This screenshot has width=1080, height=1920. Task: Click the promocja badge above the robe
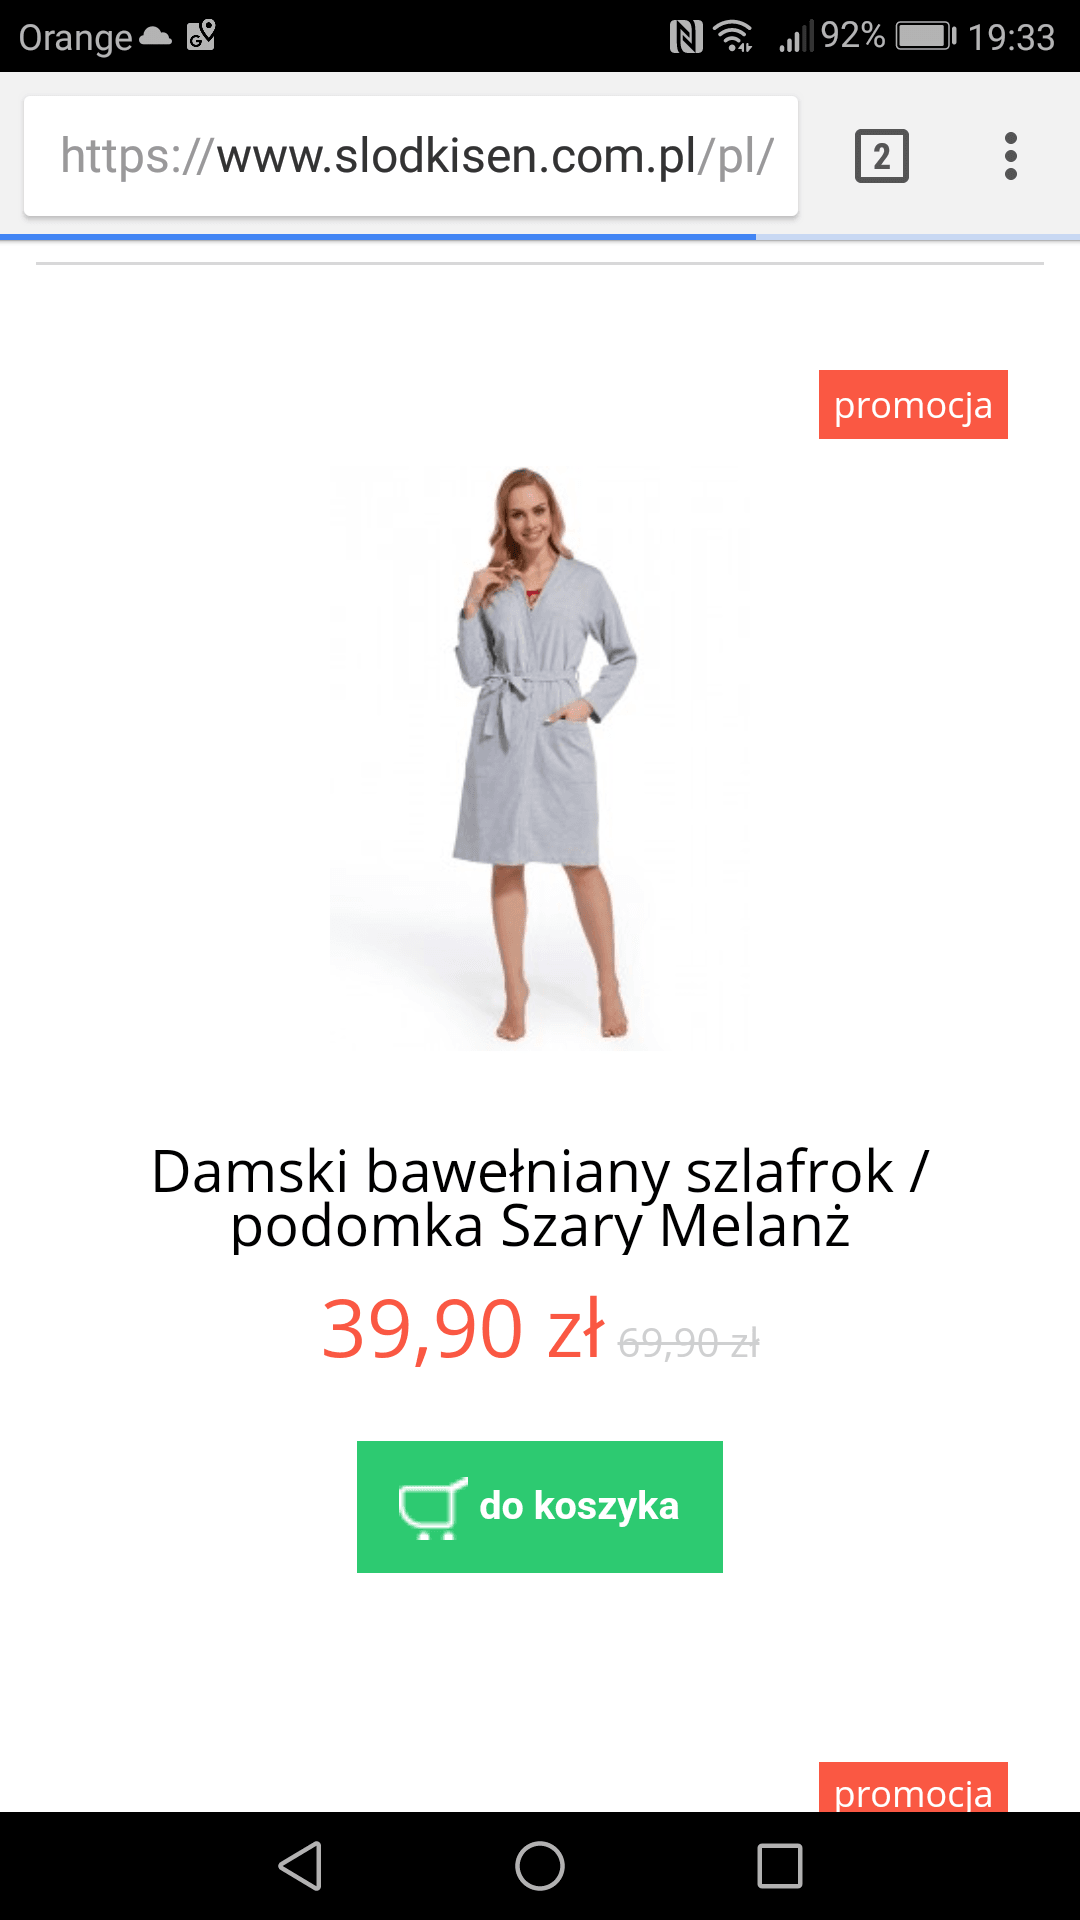(913, 404)
